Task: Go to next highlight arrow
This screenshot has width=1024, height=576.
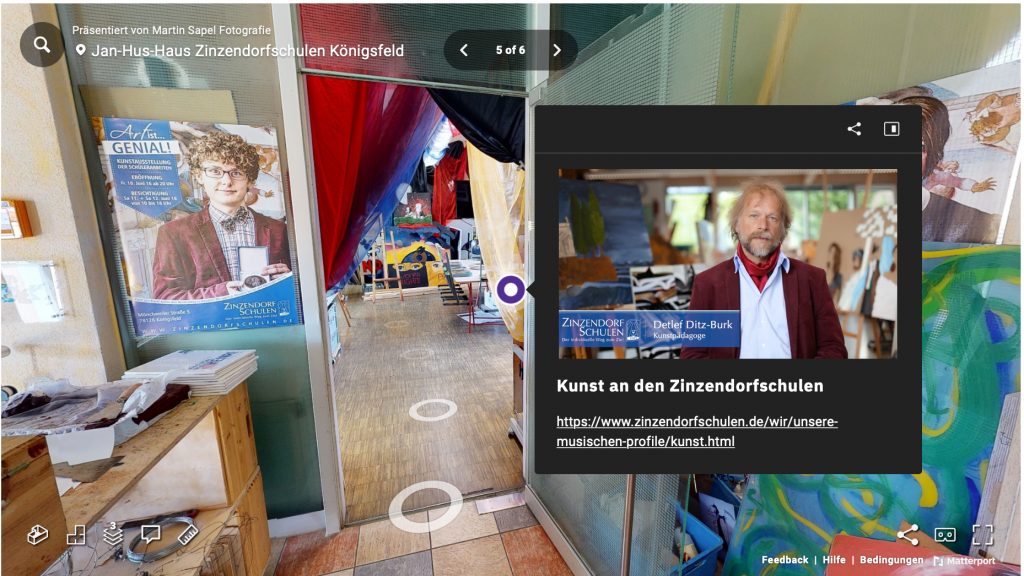Action: [x=557, y=50]
